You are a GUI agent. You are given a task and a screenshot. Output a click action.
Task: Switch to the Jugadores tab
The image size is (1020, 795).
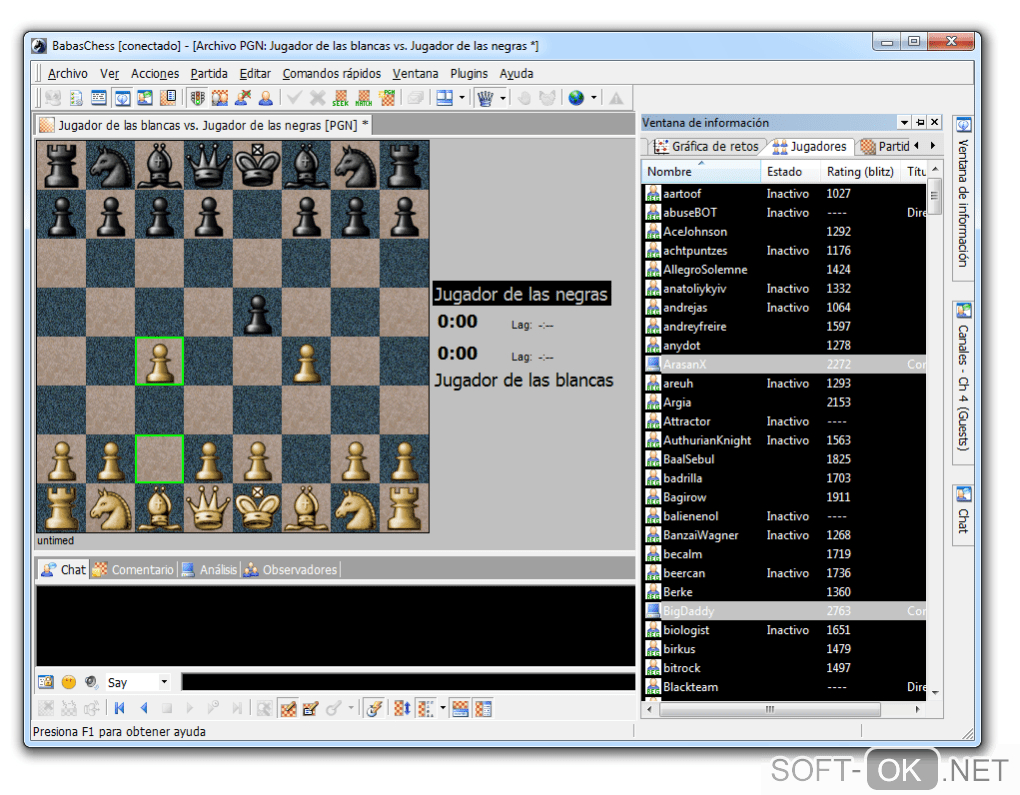coord(810,146)
